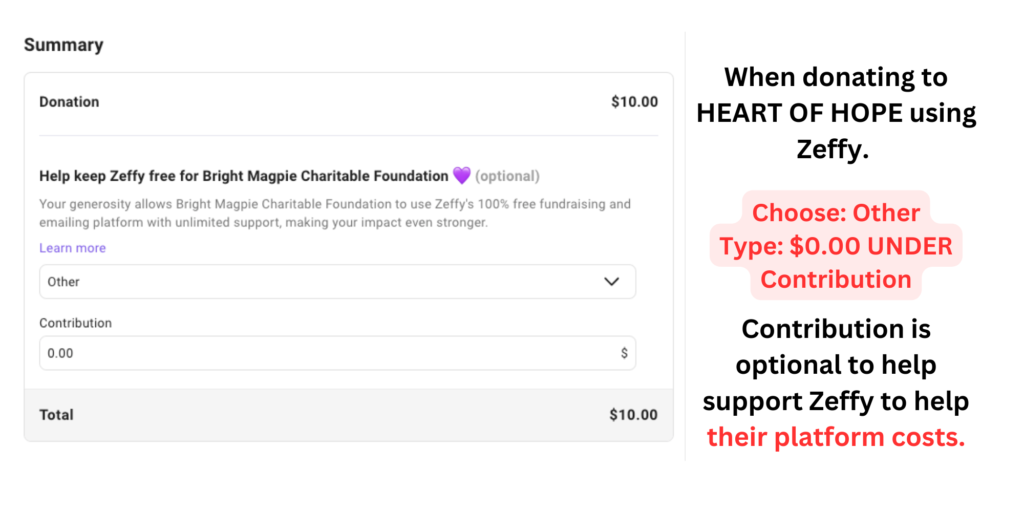Click the Donation $10.00 amount
The height and width of the screenshot is (512, 1024).
634,101
